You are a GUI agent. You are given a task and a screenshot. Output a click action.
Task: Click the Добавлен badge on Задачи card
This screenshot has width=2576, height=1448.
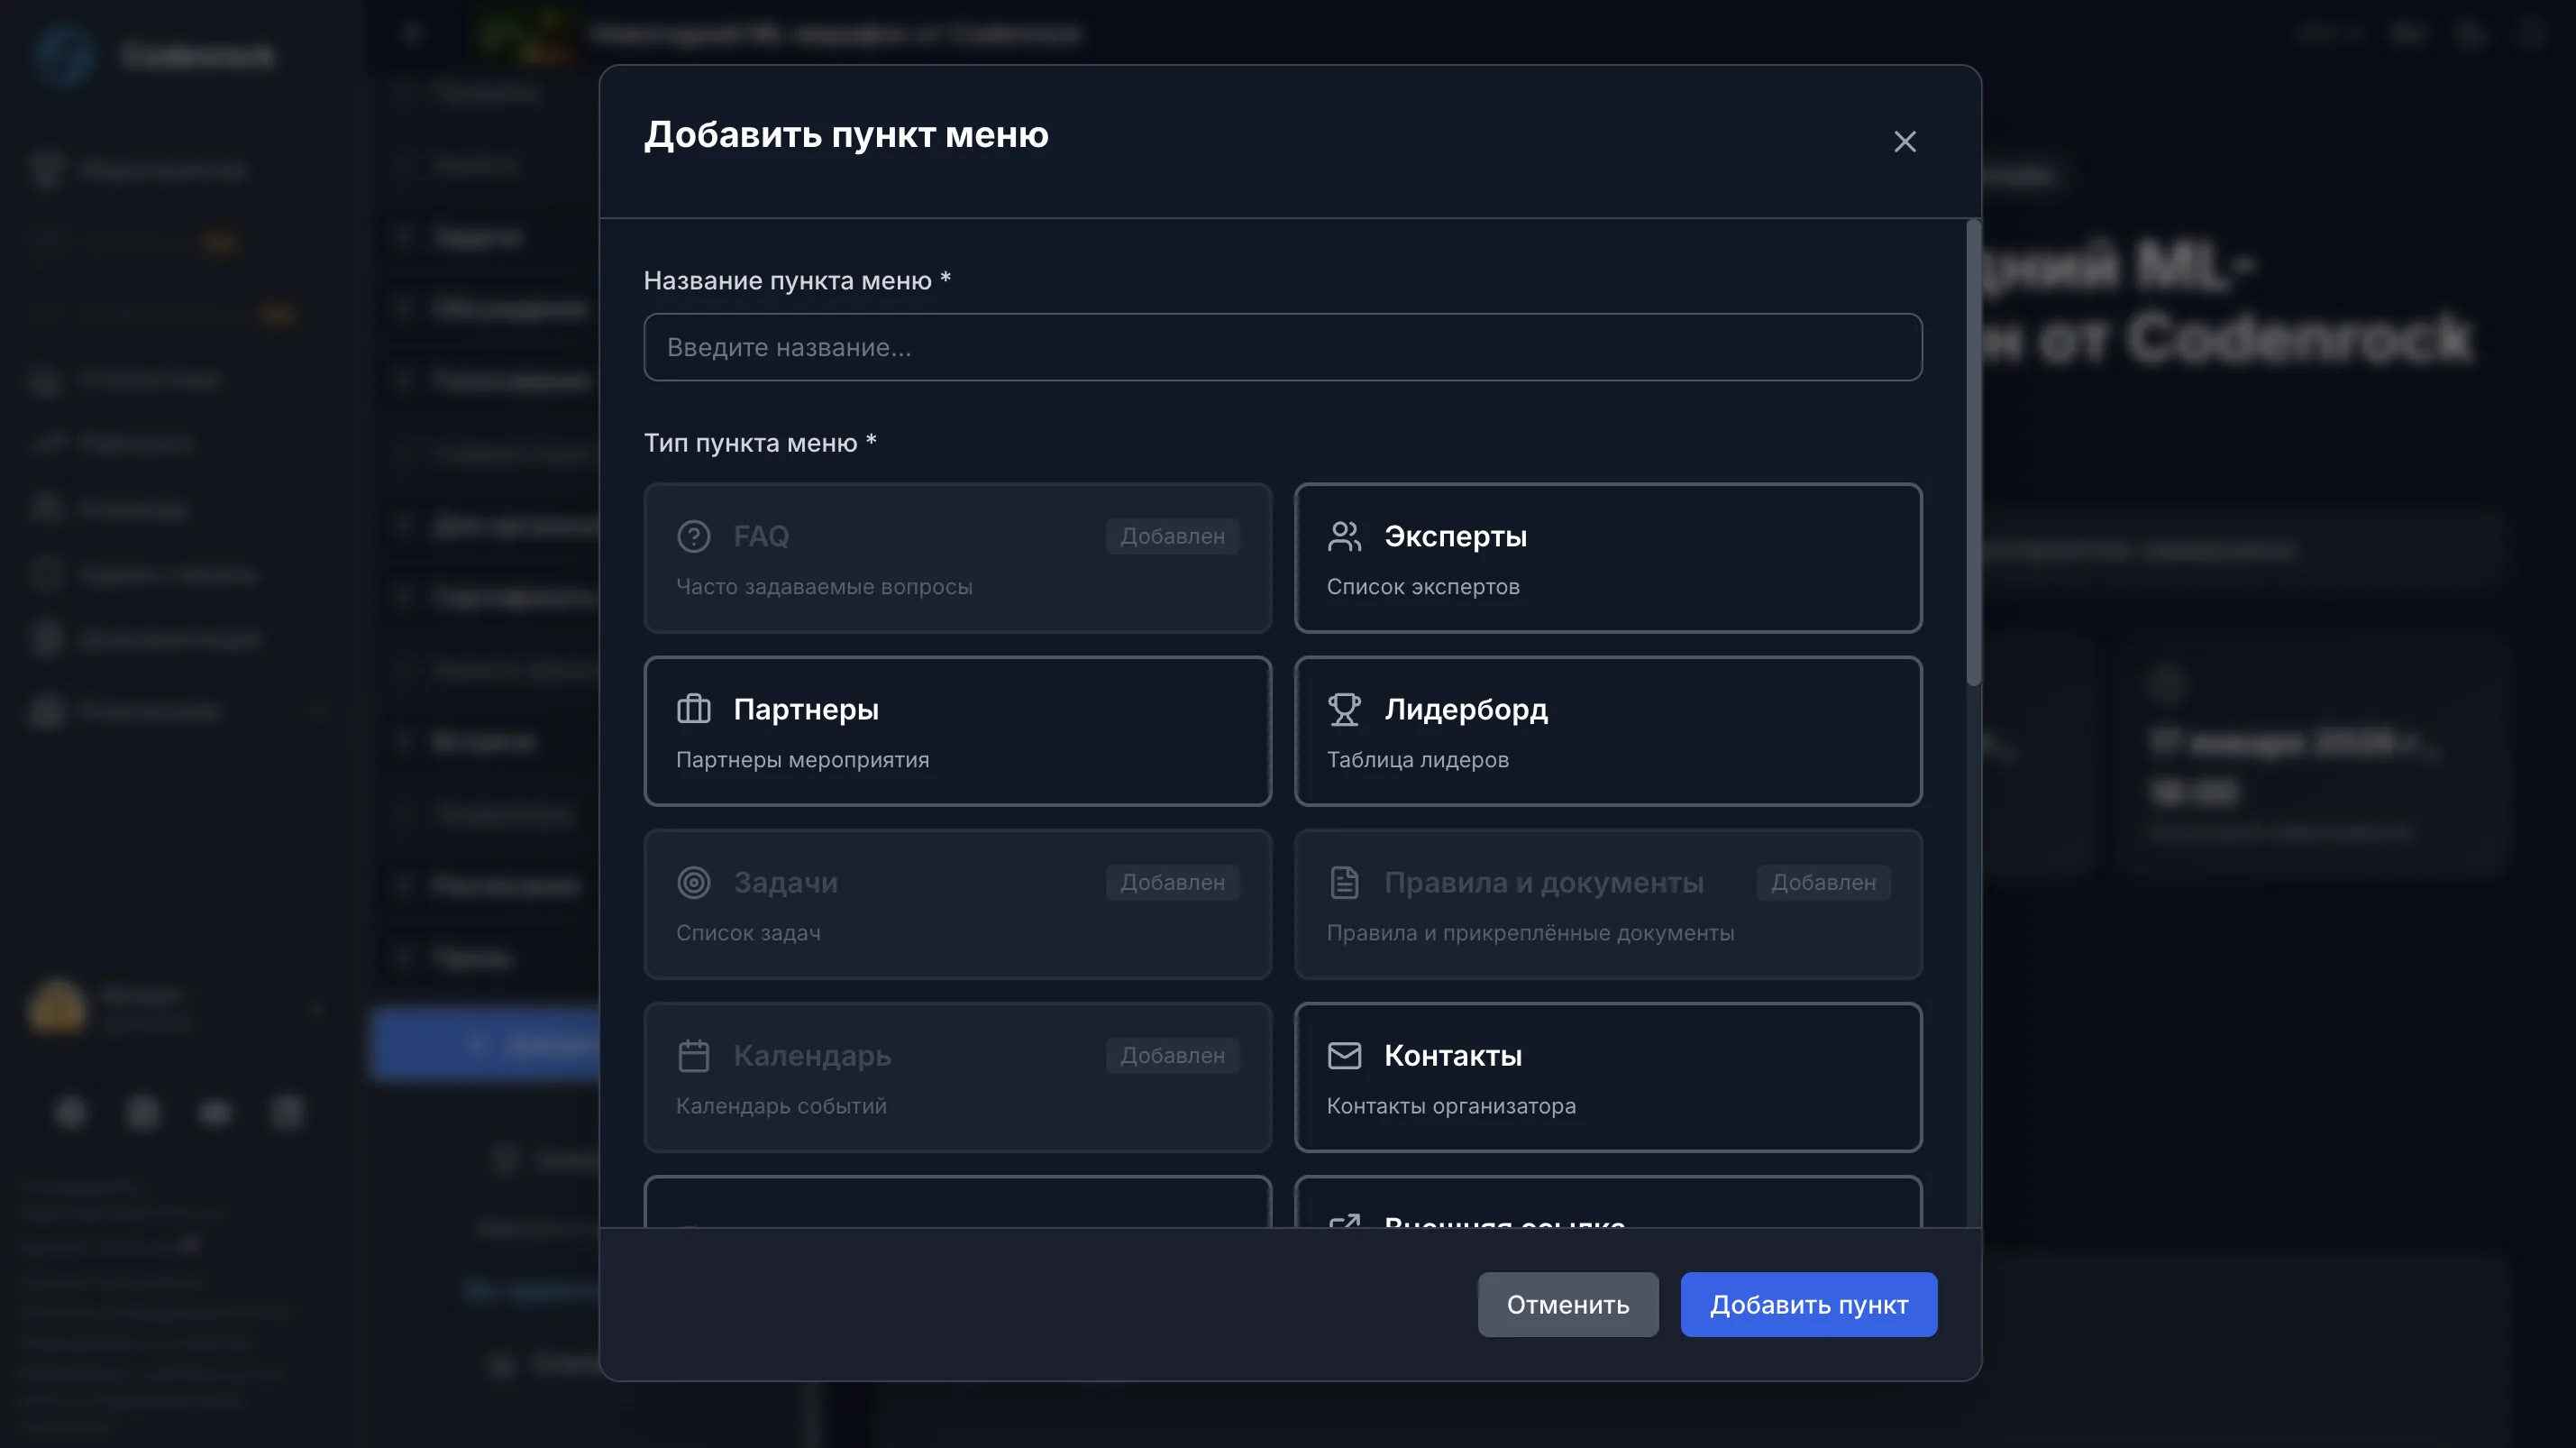click(1171, 882)
